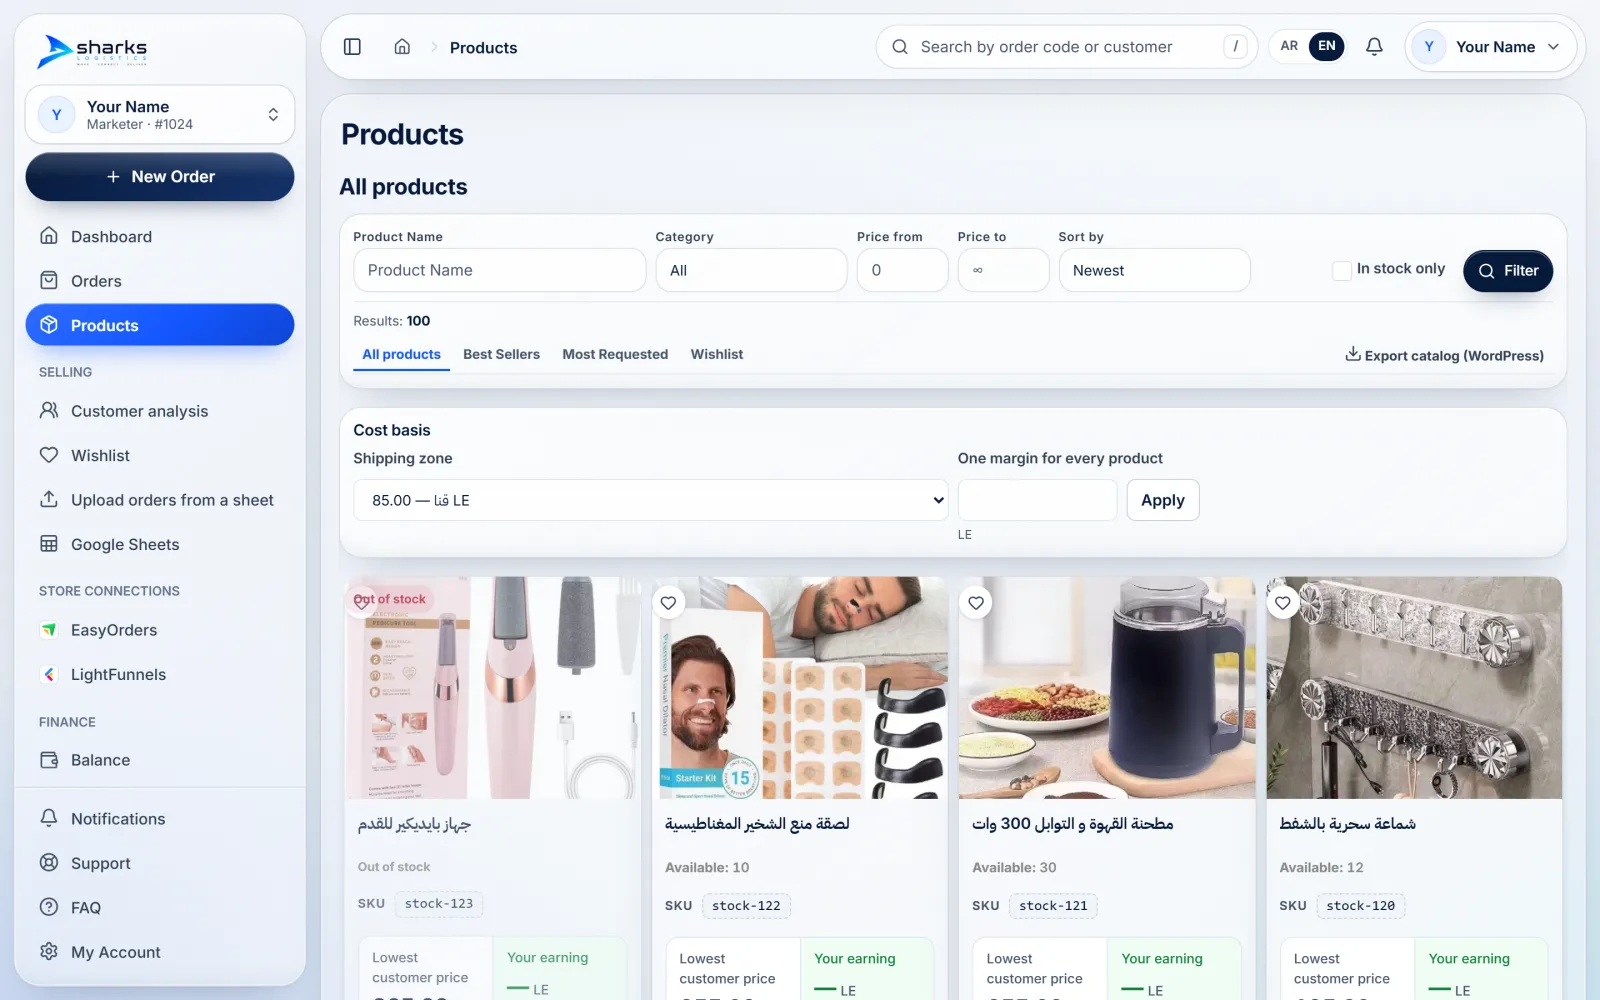The height and width of the screenshot is (1000, 1600).
Task: Click the New Order button
Action: 160,176
